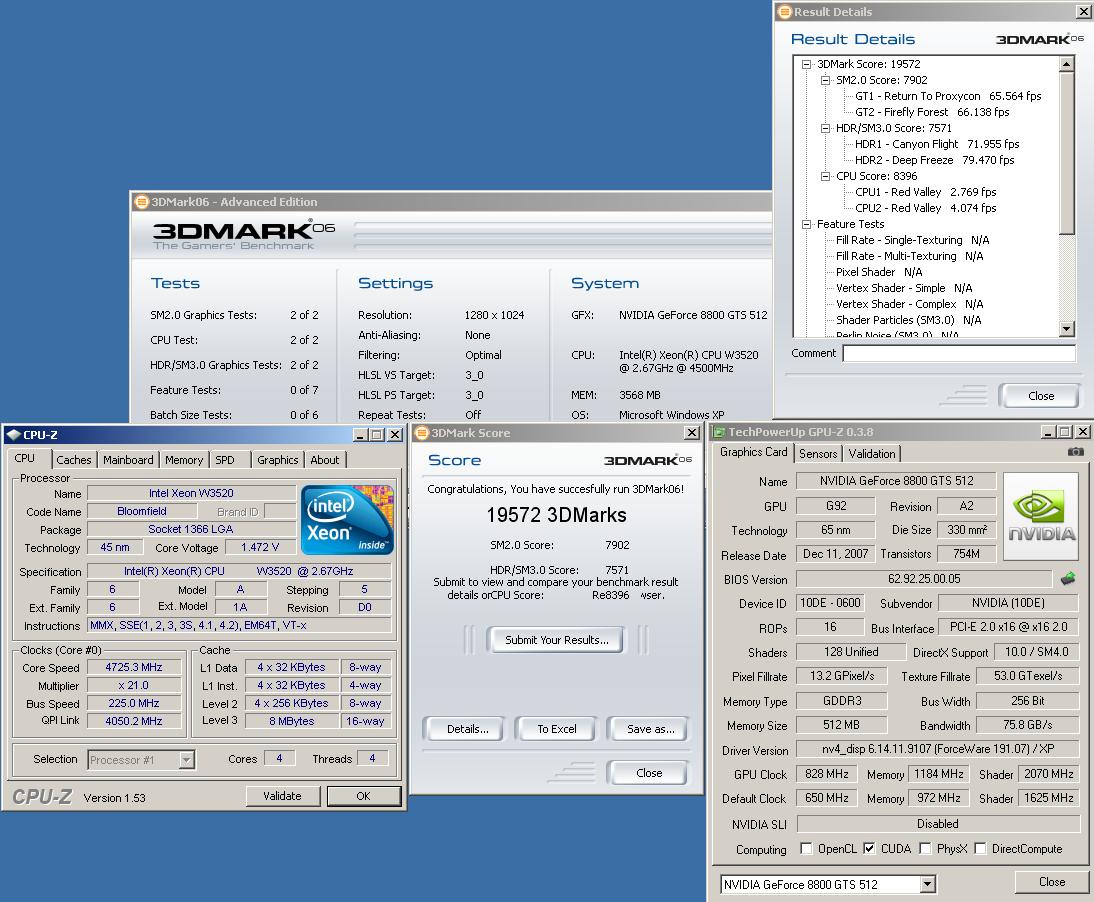Screen dimensions: 1094x902
Task: Click the Result Details window title icon
Action: [x=785, y=11]
